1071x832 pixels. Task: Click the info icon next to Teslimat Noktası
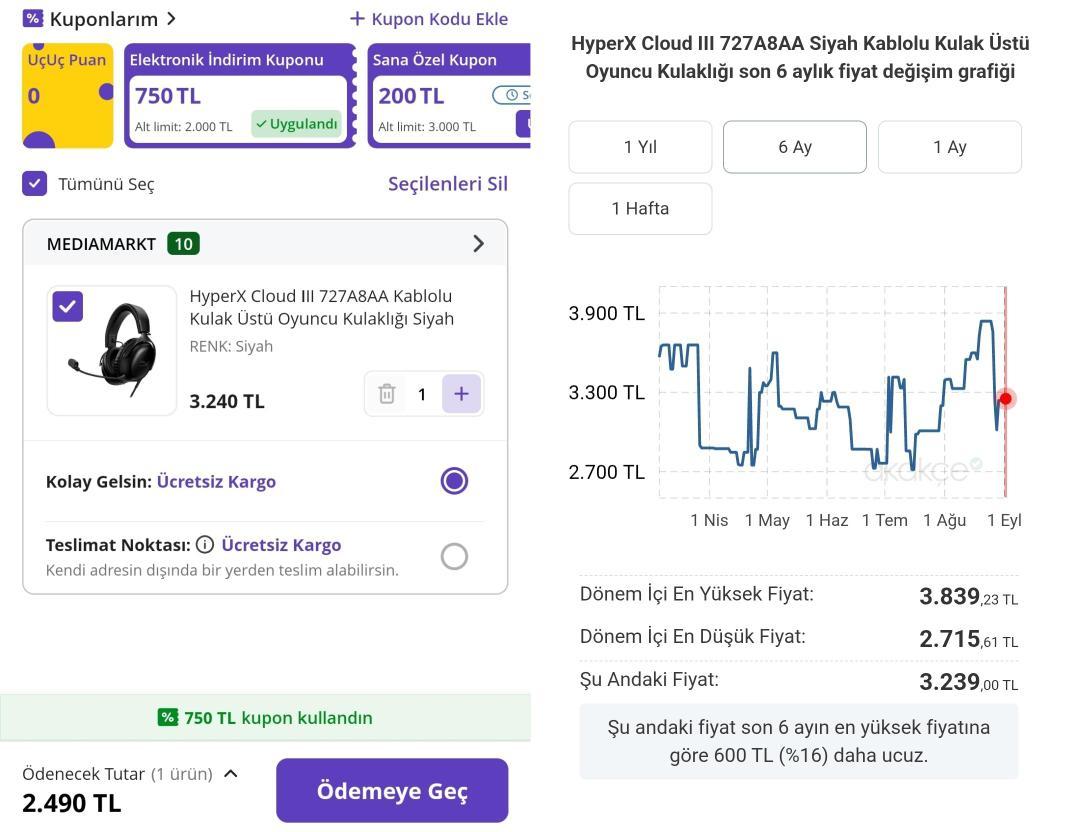(205, 545)
